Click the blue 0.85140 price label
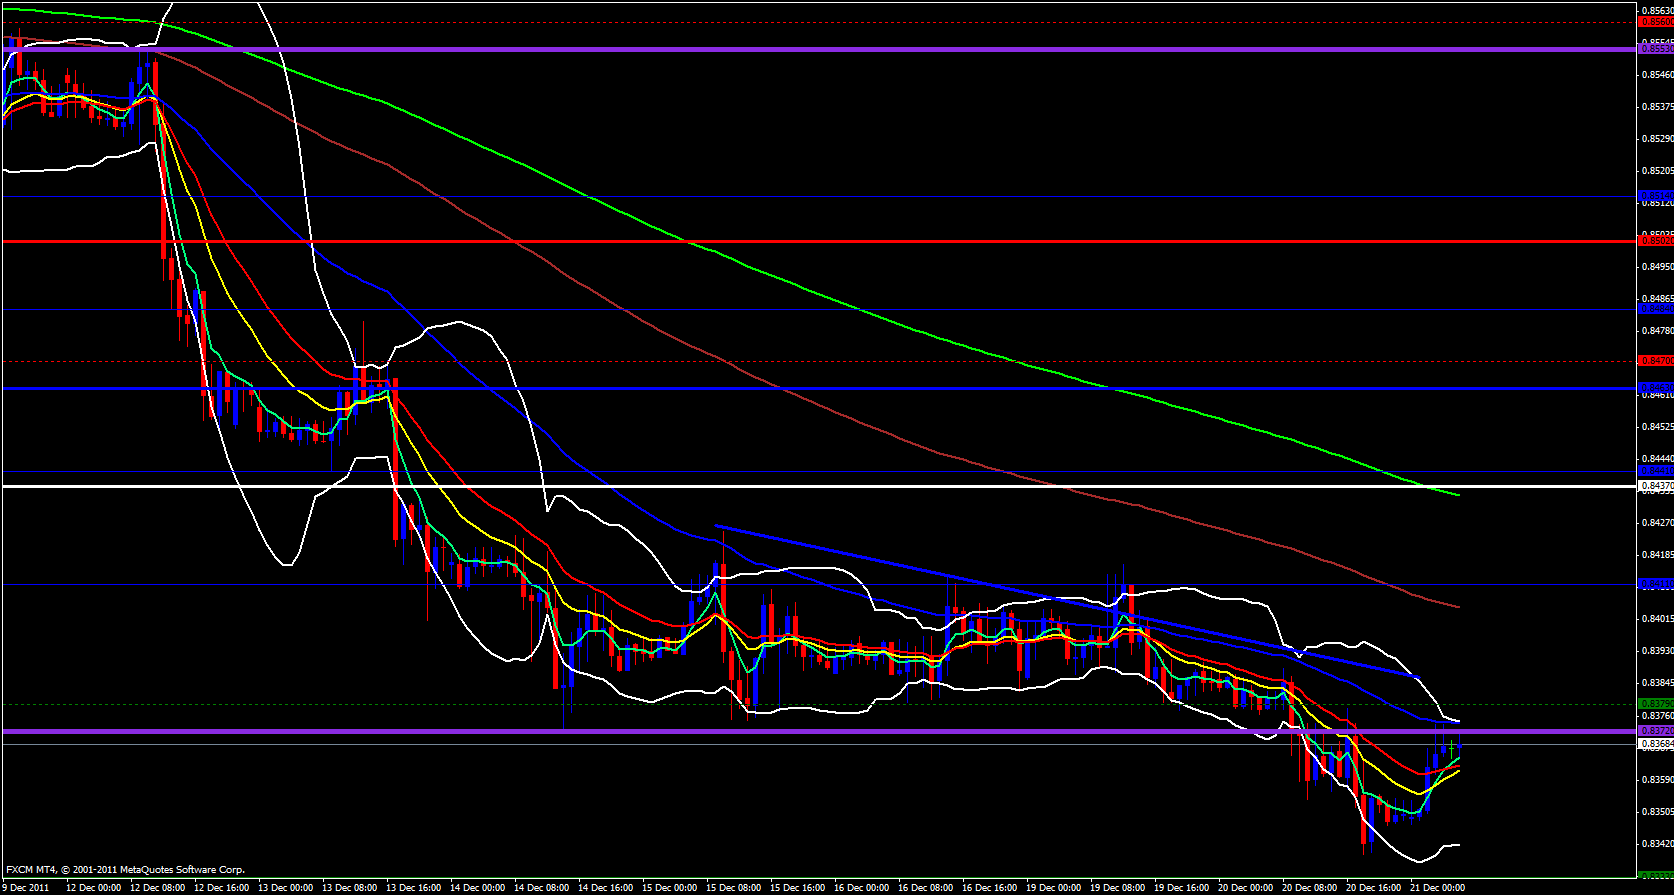 pyautogui.click(x=1656, y=195)
